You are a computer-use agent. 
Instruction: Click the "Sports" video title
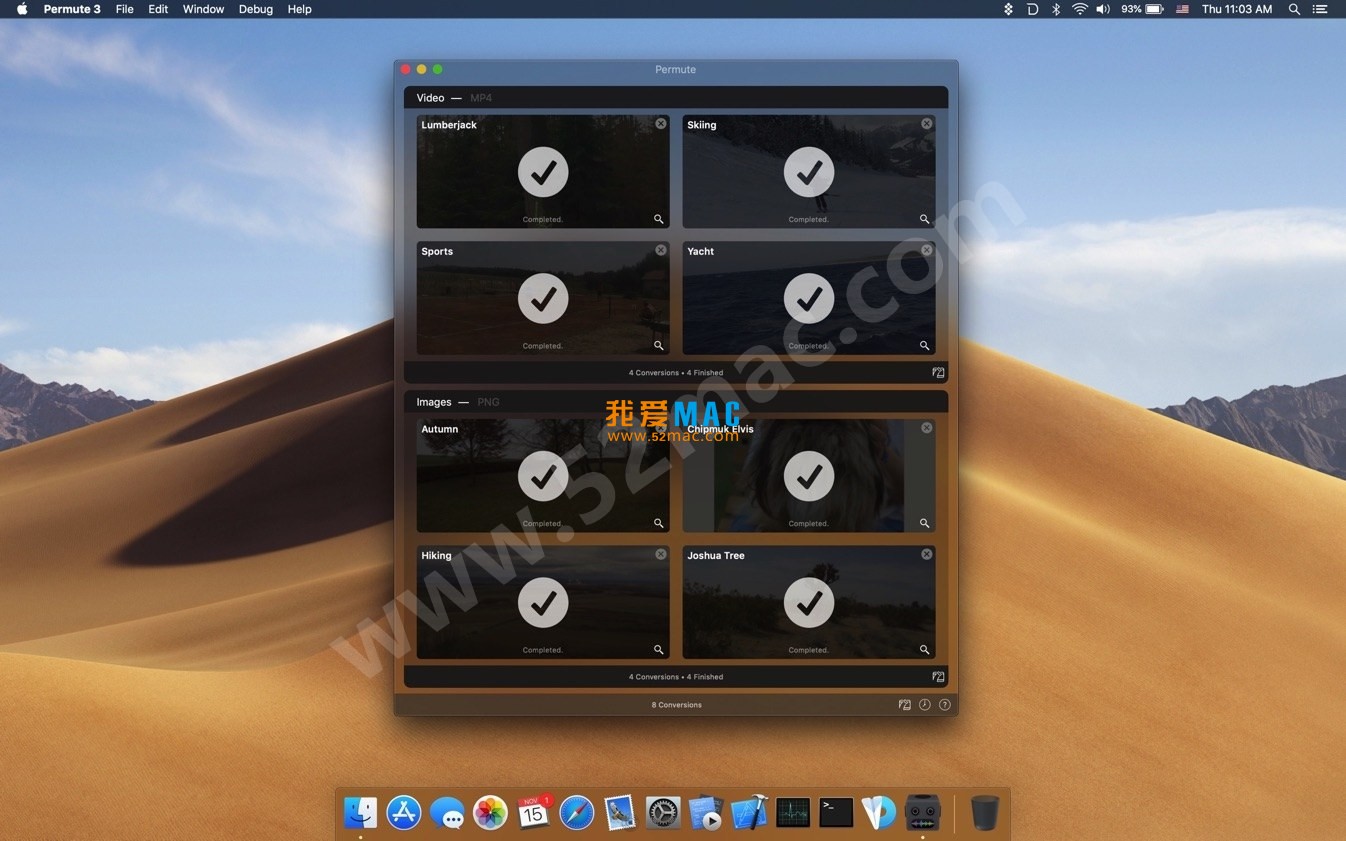click(x=437, y=251)
